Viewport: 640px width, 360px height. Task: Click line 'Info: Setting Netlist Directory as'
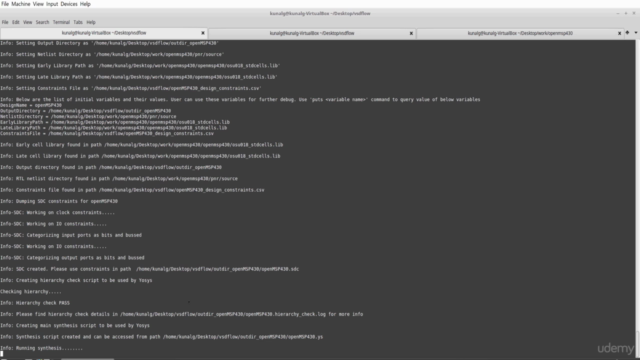[112, 54]
